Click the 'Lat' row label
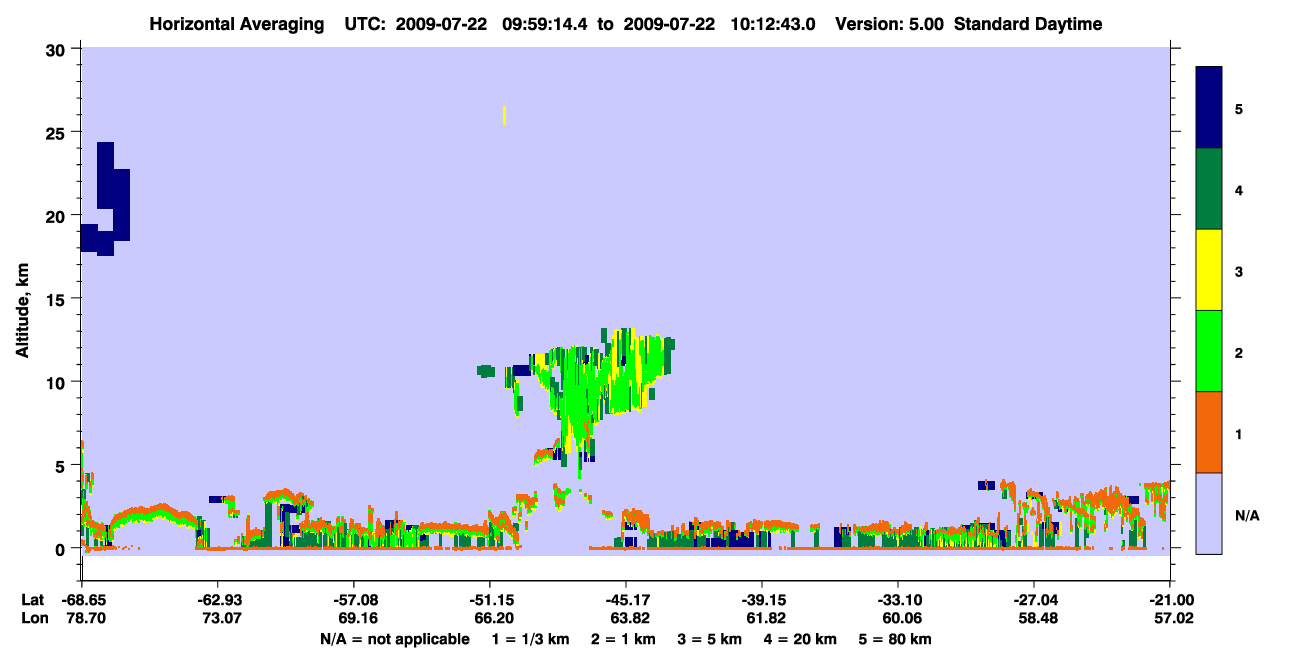The image size is (1300, 667). tap(32, 600)
